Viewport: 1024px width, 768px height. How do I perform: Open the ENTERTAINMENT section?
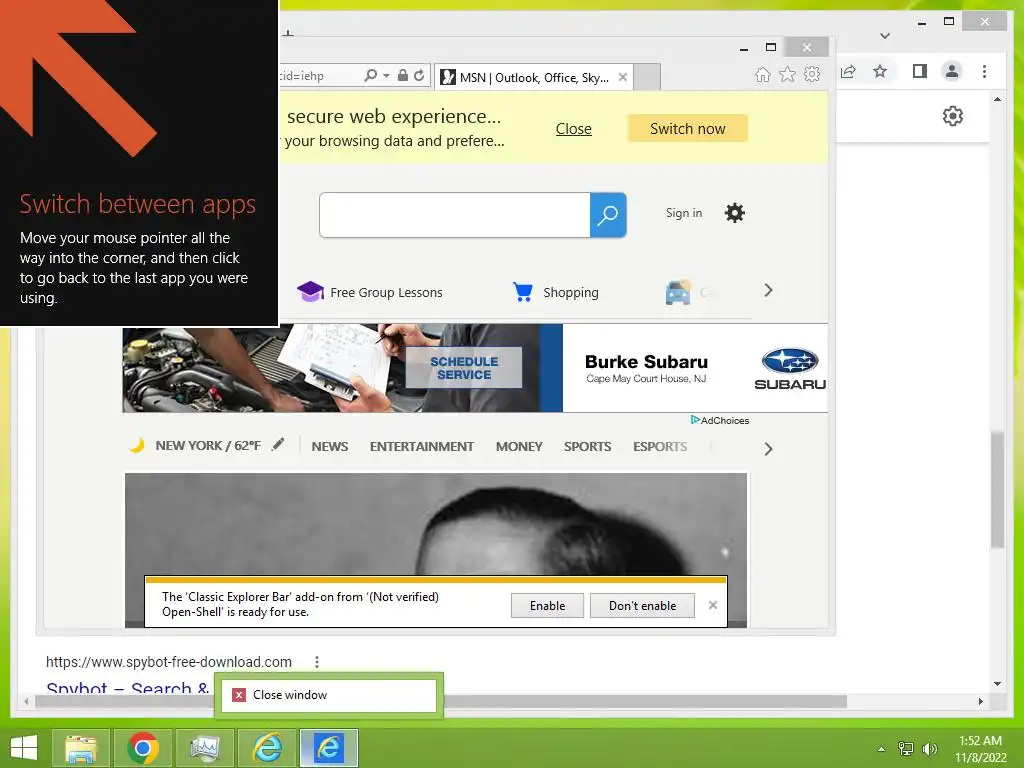[x=422, y=447]
